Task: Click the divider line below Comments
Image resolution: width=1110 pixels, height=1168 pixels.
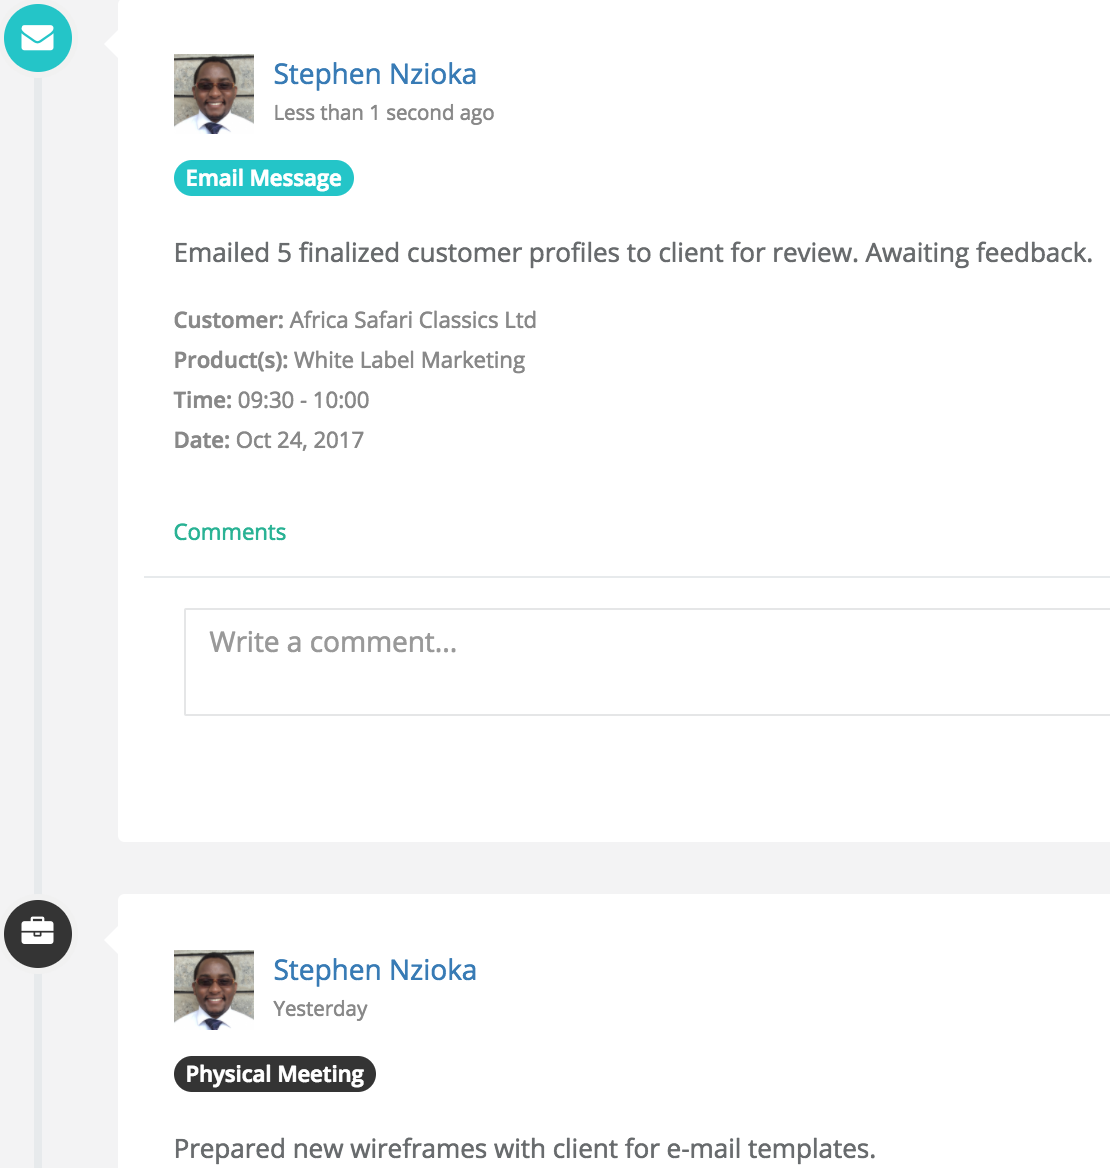Action: 627,577
